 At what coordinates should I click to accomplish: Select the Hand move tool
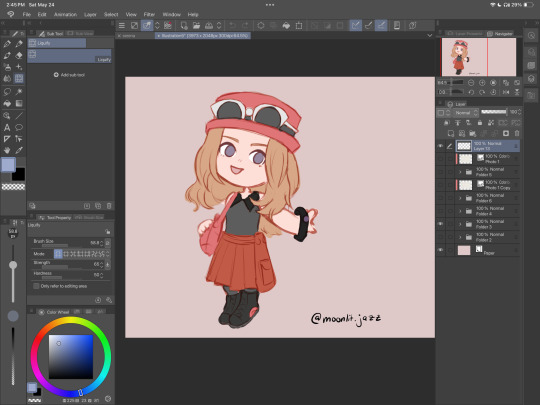click(x=7, y=150)
